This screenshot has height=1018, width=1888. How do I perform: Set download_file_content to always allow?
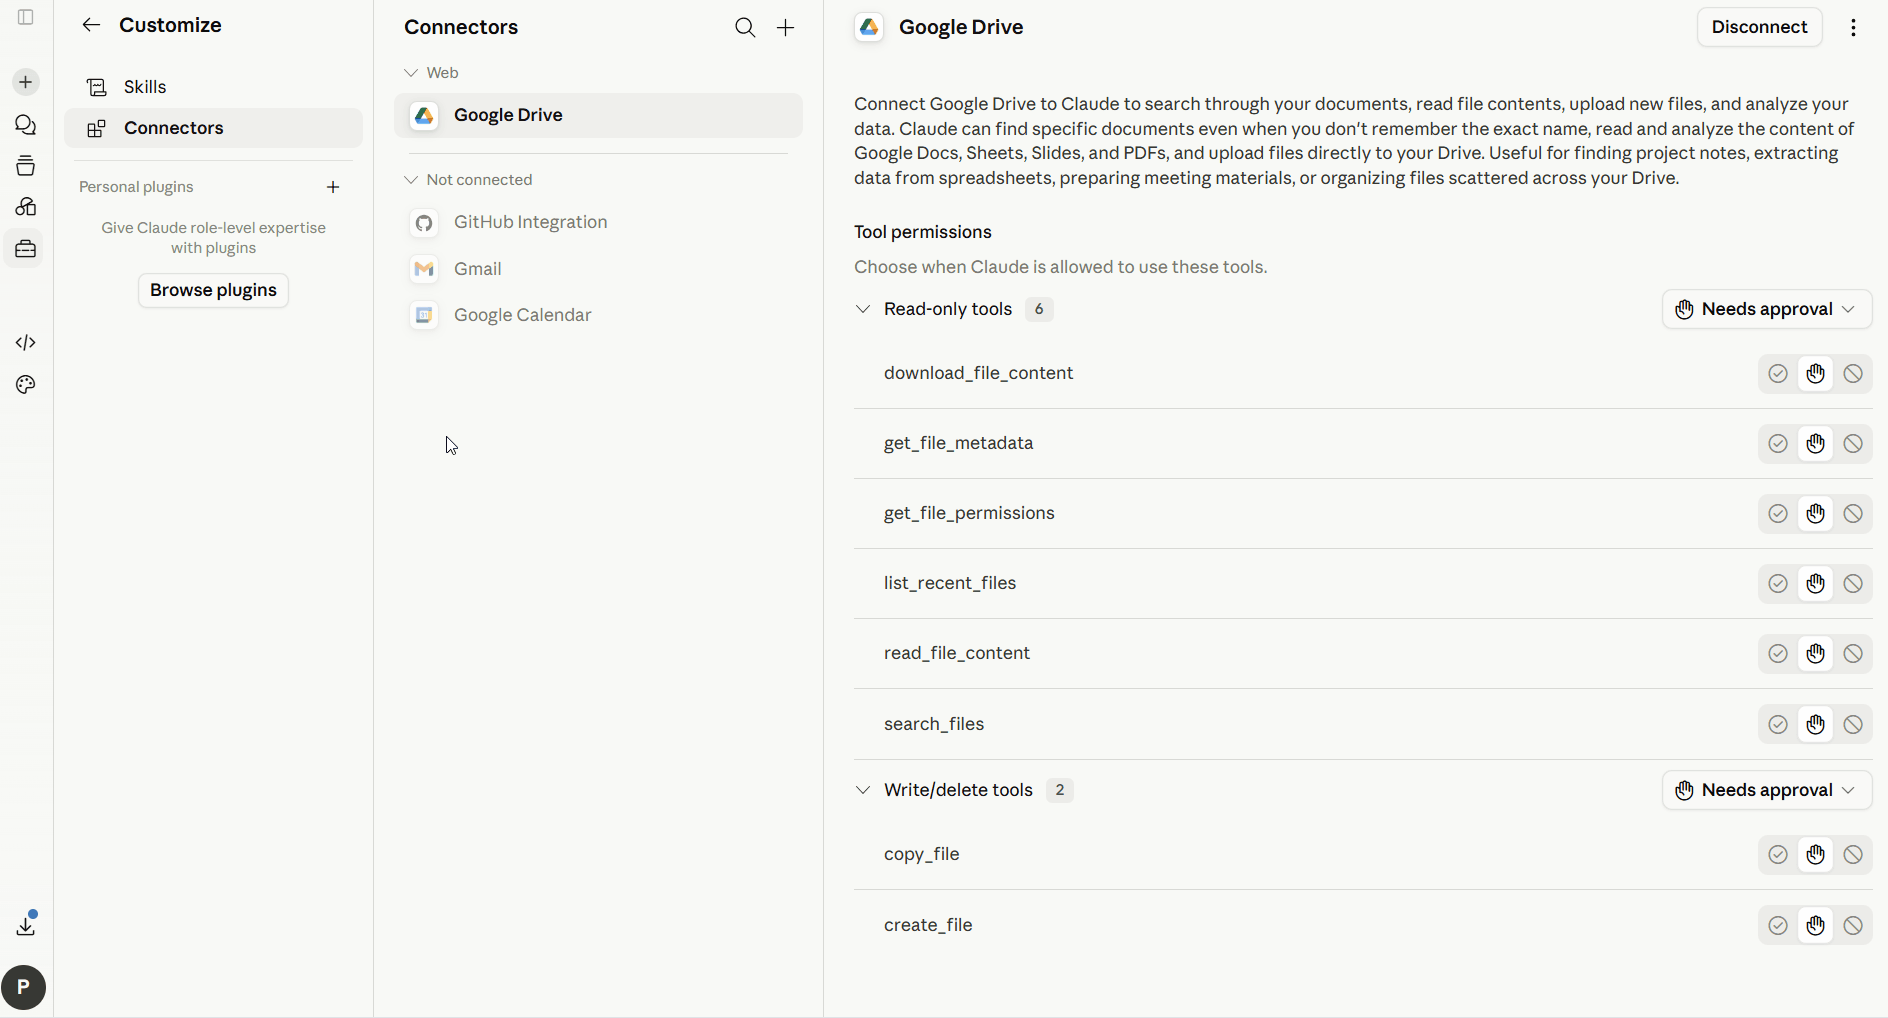(x=1778, y=374)
